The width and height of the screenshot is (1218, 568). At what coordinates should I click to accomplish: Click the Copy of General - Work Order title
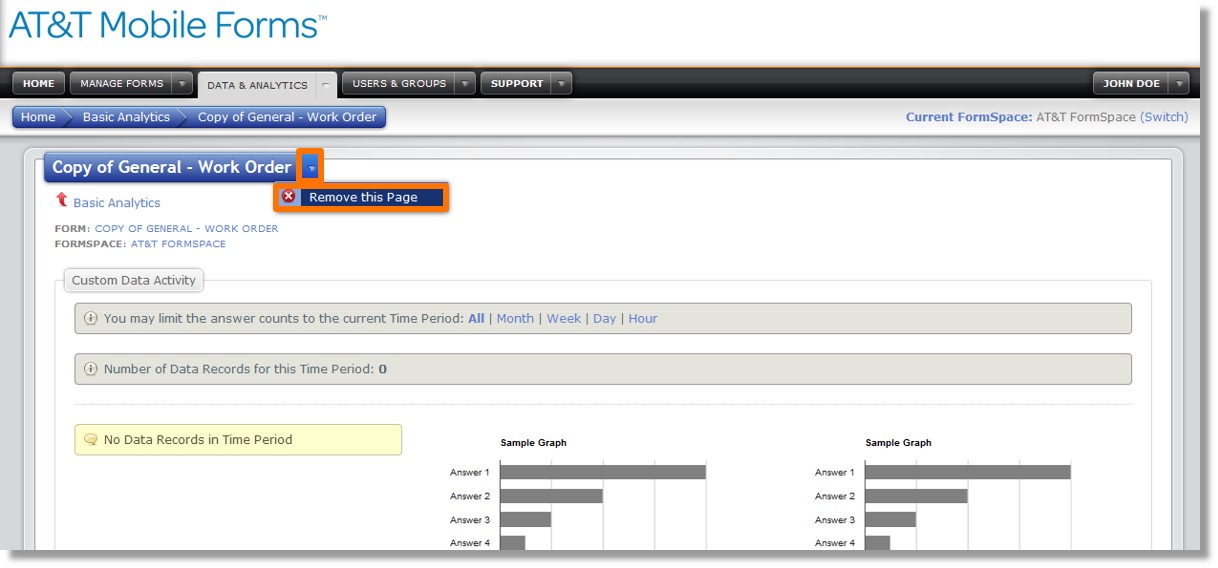coord(172,167)
